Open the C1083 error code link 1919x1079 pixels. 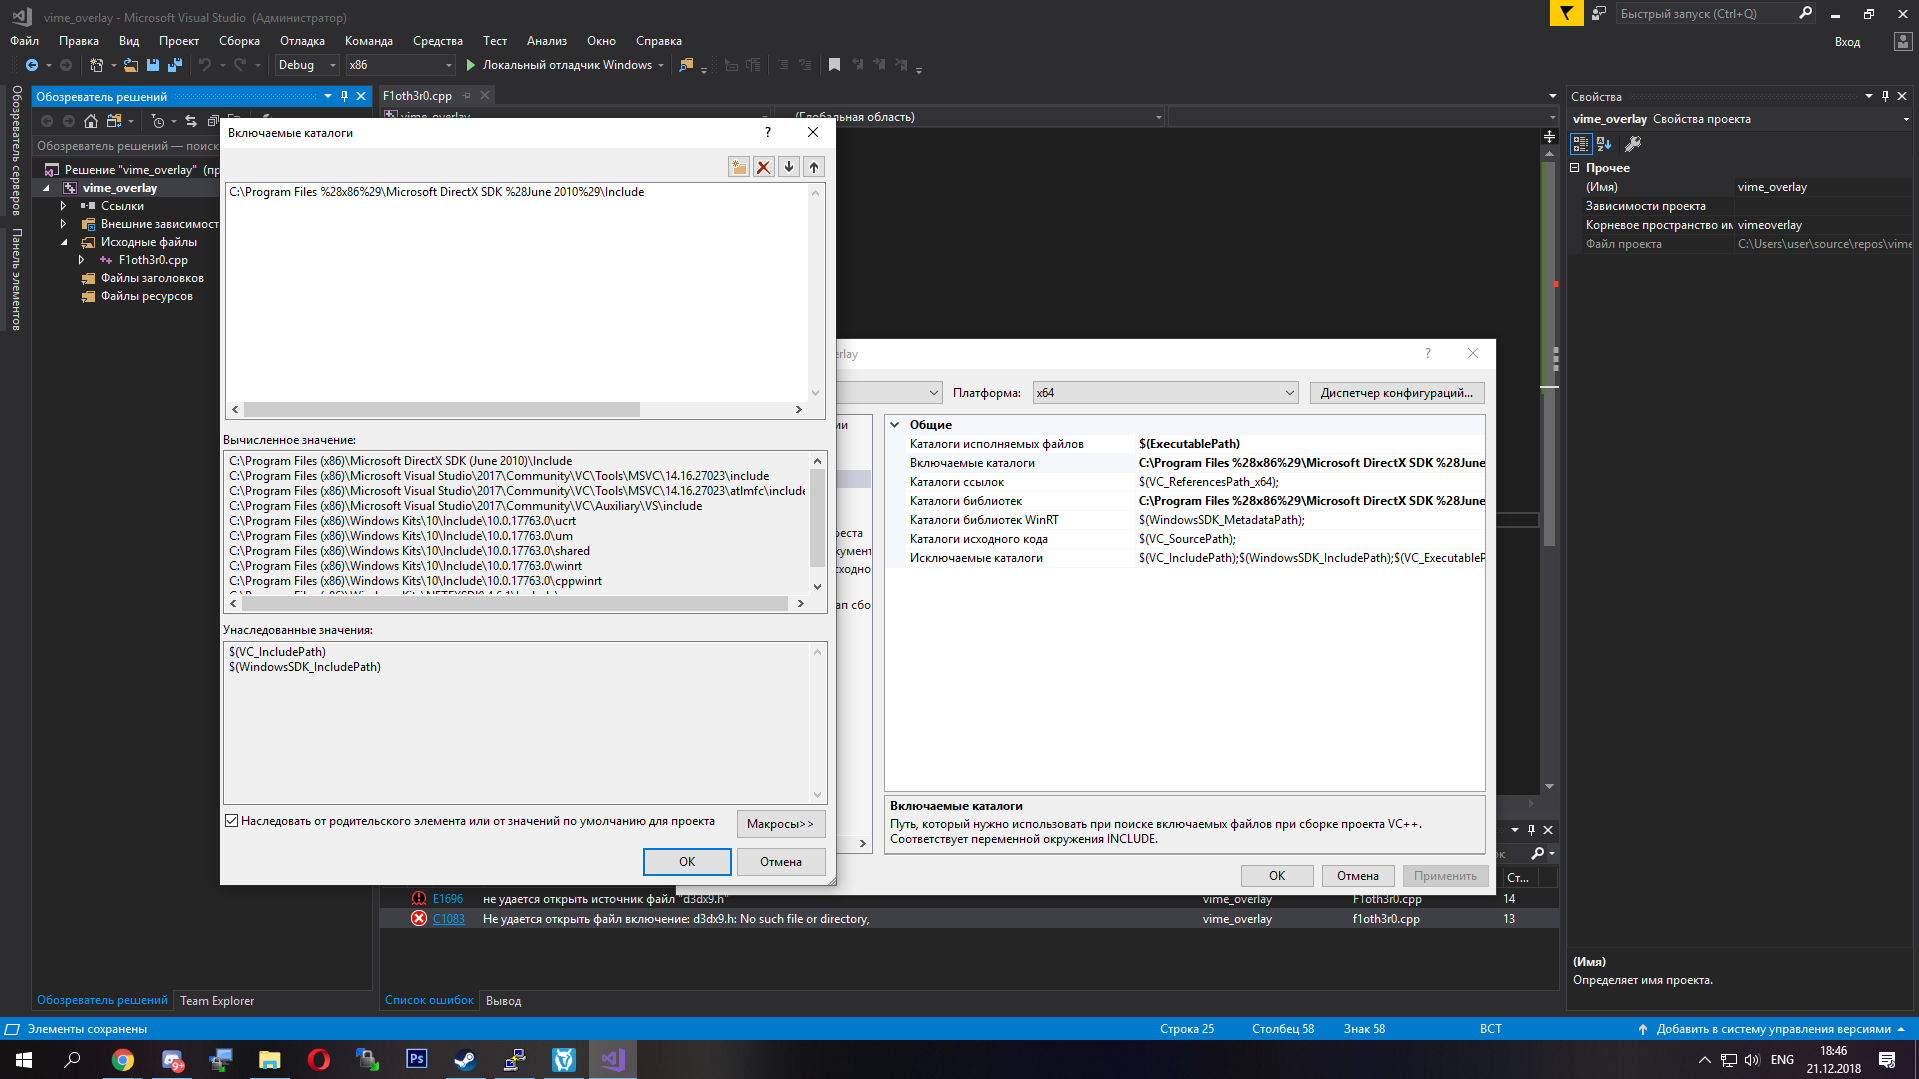pos(448,919)
